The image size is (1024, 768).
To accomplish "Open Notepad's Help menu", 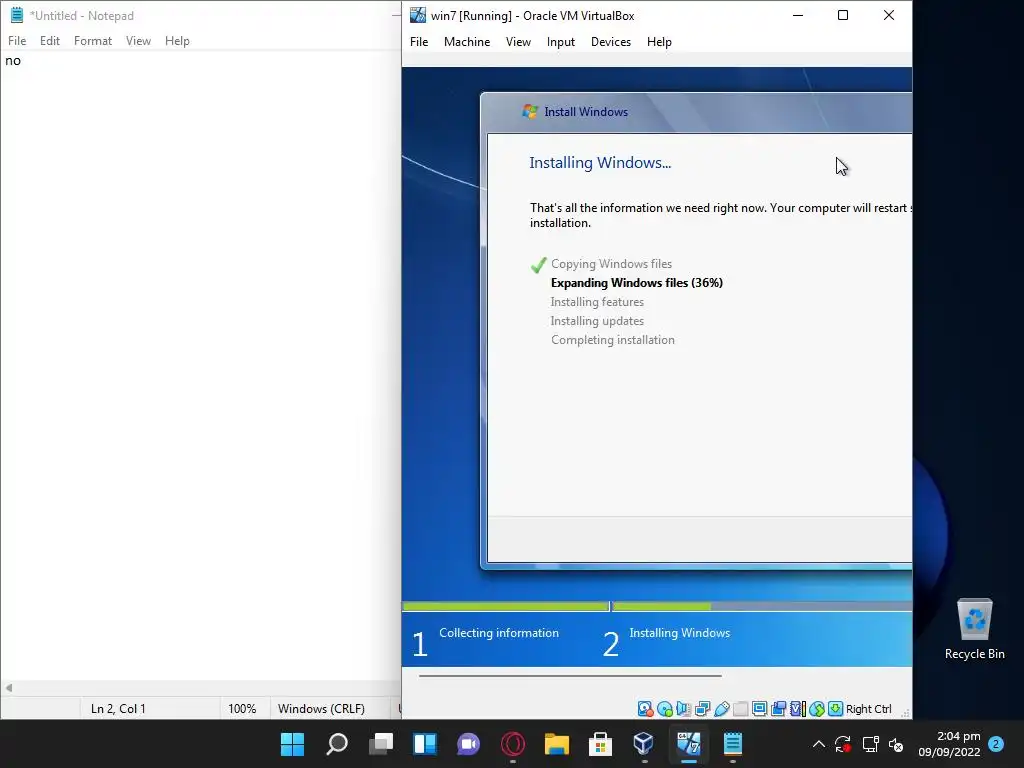I will [177, 40].
